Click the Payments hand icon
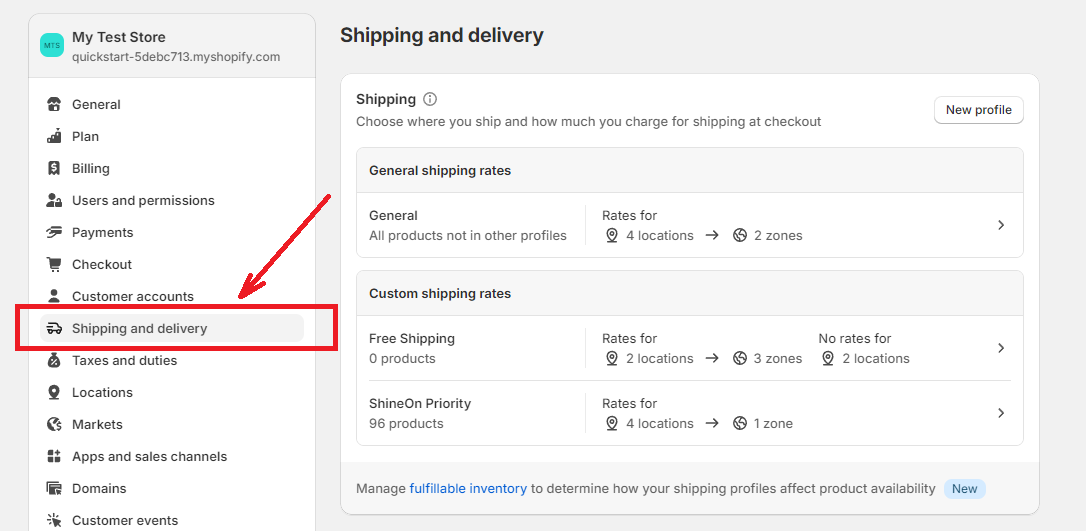Screen dimensions: 1086x531 (54, 233)
